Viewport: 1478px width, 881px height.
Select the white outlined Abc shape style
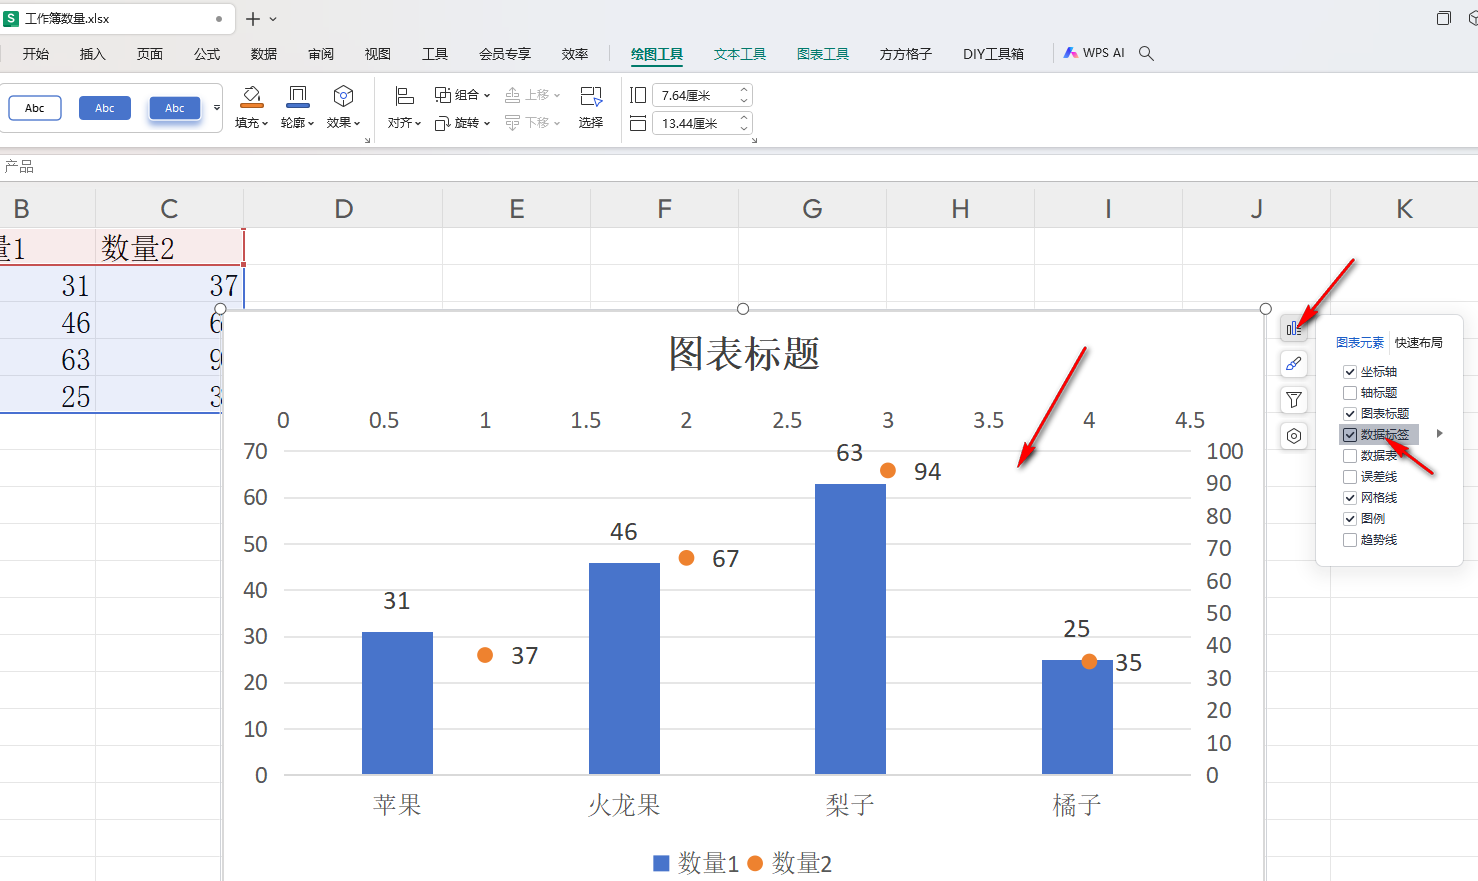35,108
